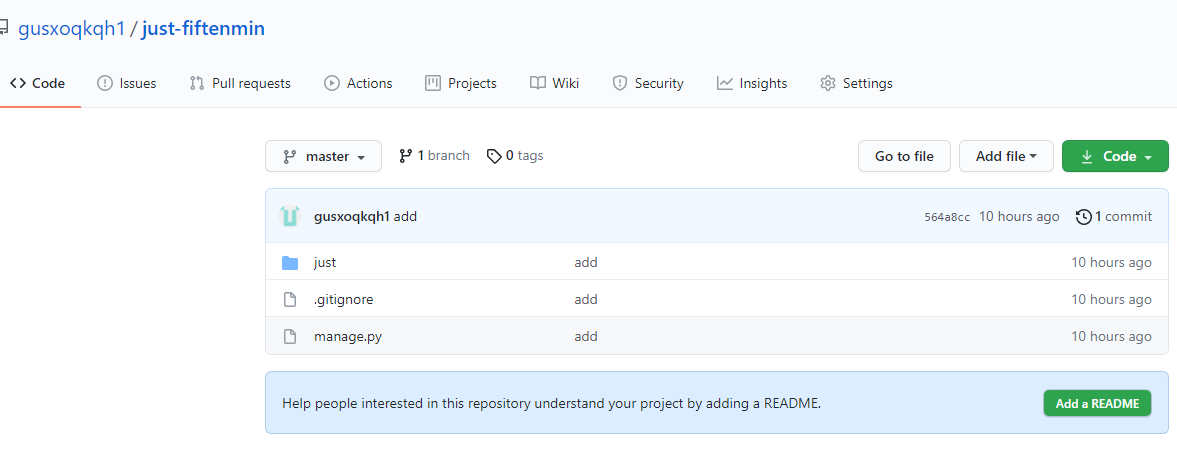
Task: Open the Pull requests tab
Action: (240, 84)
